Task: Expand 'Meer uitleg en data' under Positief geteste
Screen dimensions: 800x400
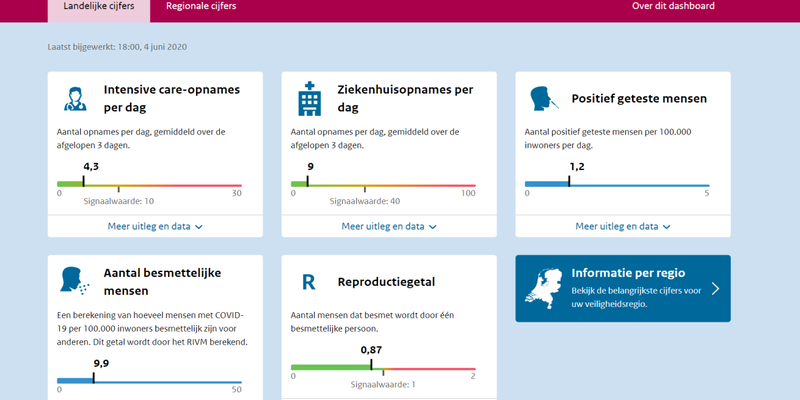Action: point(623,227)
